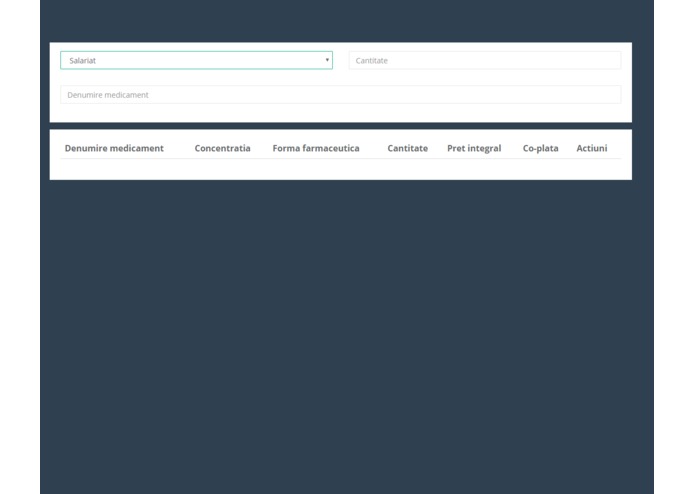Click the Denumire medicament column header
The image size is (695, 494).
pos(114,148)
